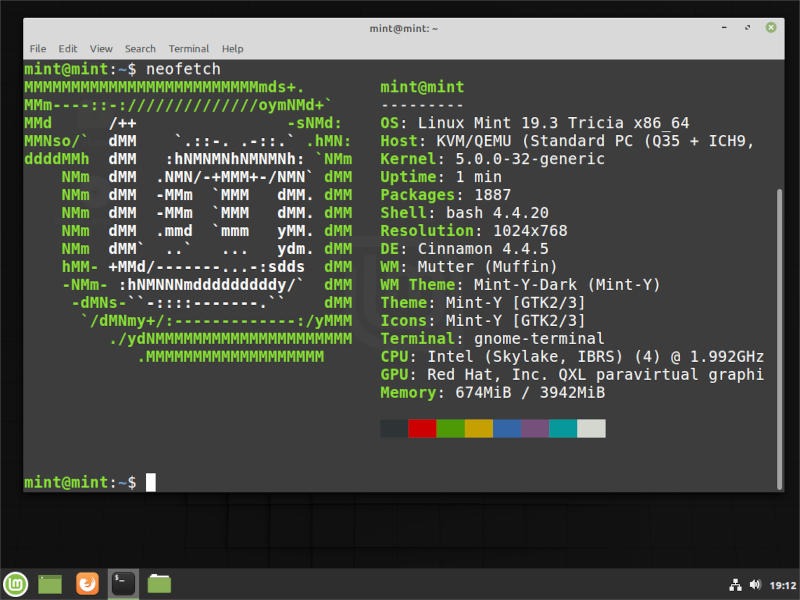This screenshot has height=600, width=800.
Task: Click the red swatch in neofetch palette
Action: [422, 428]
